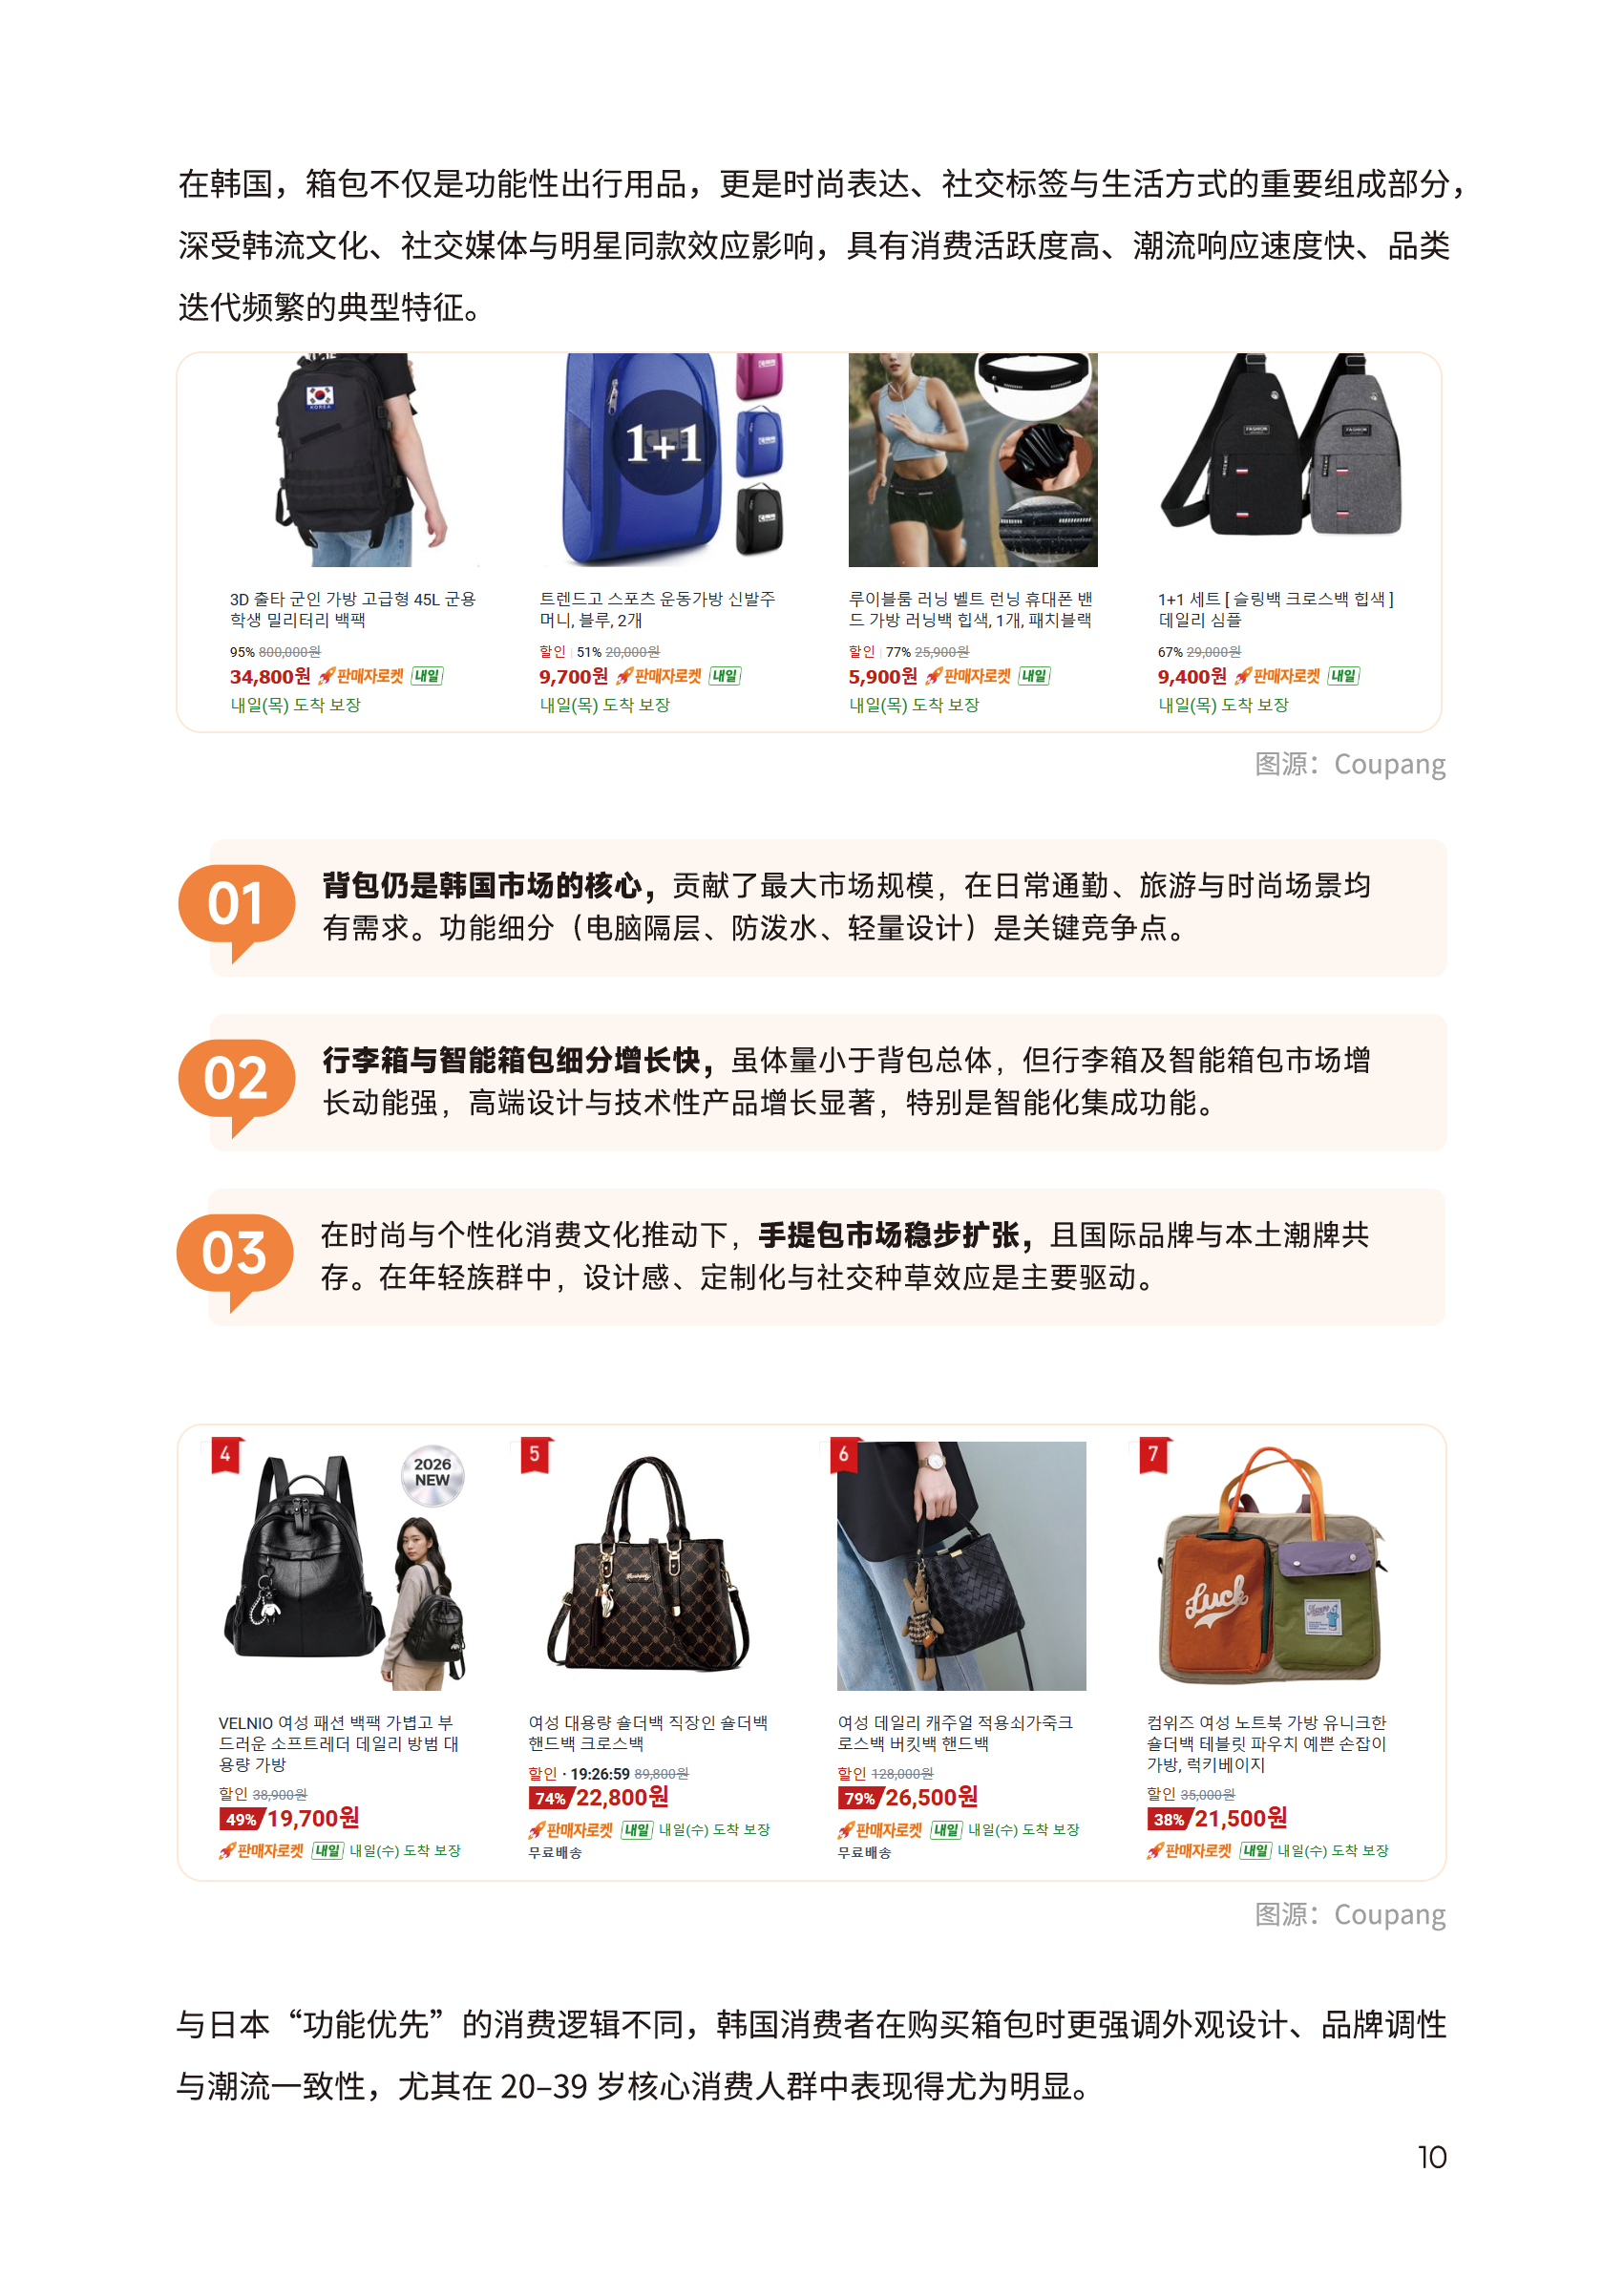Image resolution: width=1624 pixels, height=2278 pixels.
Task: Click the red rank 5 ribbon badge
Action: tap(535, 1455)
